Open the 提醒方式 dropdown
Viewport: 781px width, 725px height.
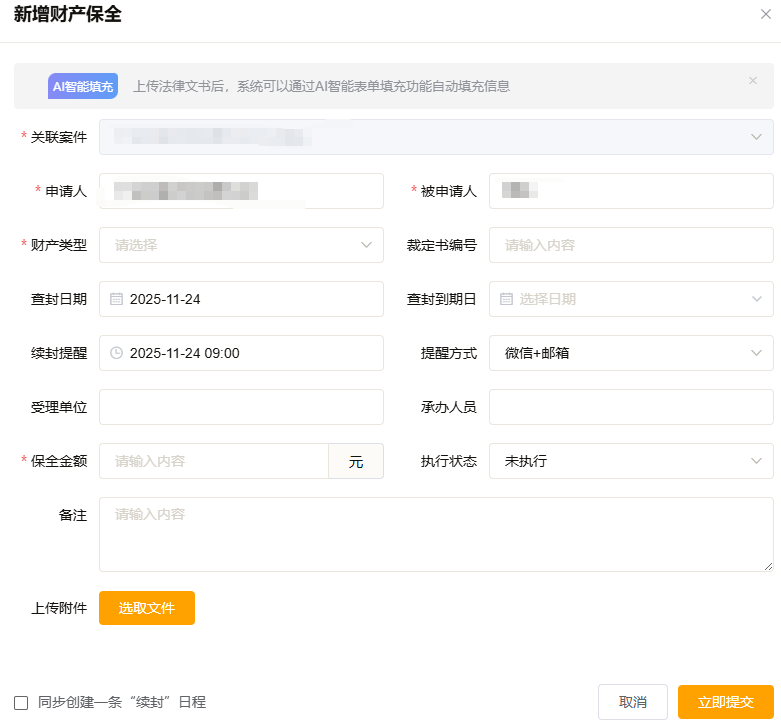(756, 353)
